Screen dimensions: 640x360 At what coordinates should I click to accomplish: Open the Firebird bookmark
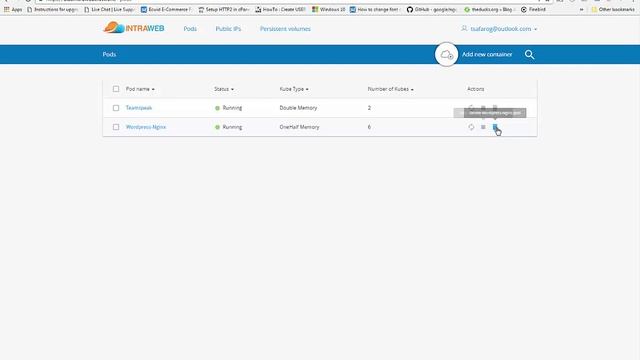click(x=533, y=9)
